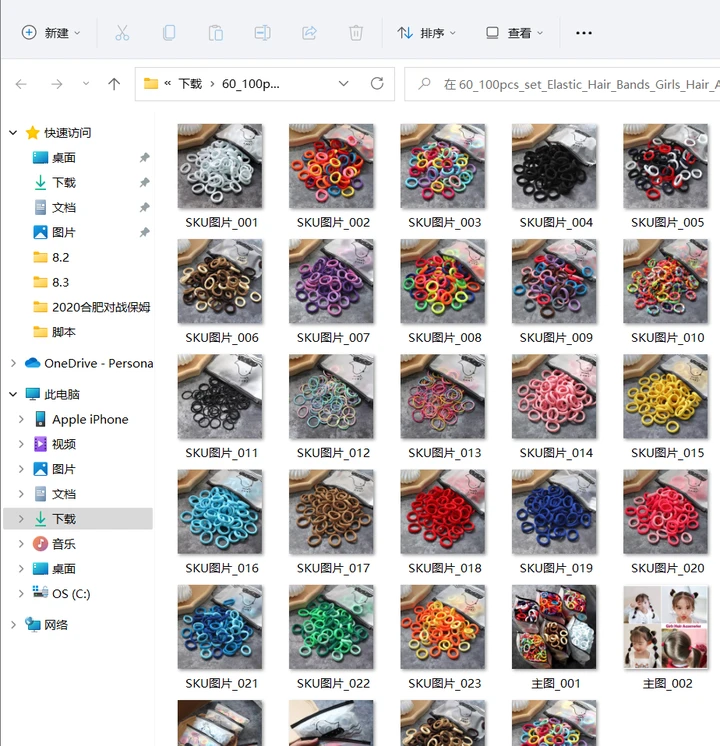The image size is (720, 746).
Task: Go back with the left arrow
Action: [x=21, y=84]
